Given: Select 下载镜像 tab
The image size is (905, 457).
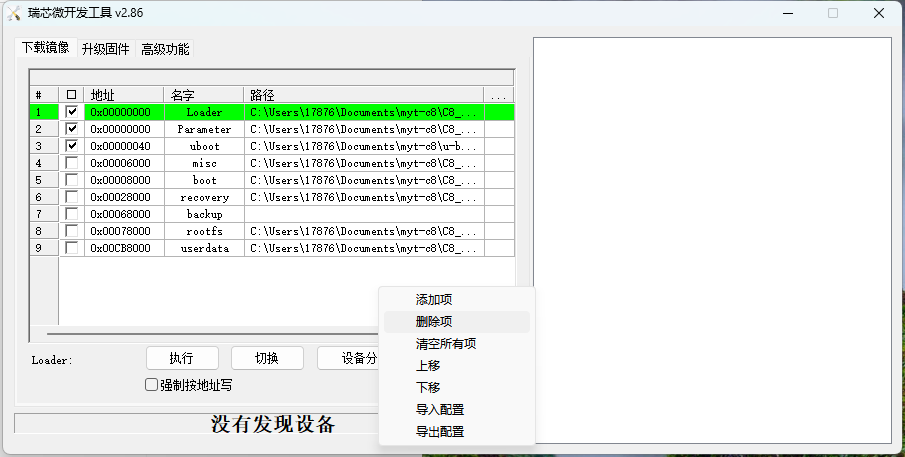Looking at the screenshot, I should coord(45,48).
